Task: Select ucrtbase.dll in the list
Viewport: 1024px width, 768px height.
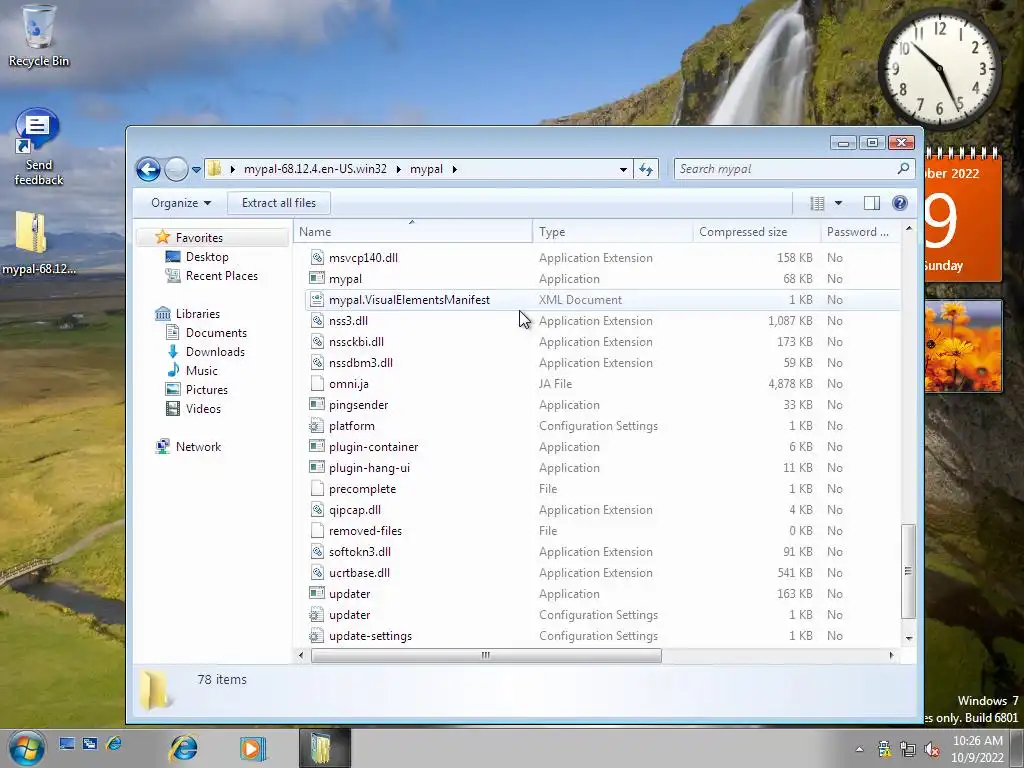Action: coord(359,573)
